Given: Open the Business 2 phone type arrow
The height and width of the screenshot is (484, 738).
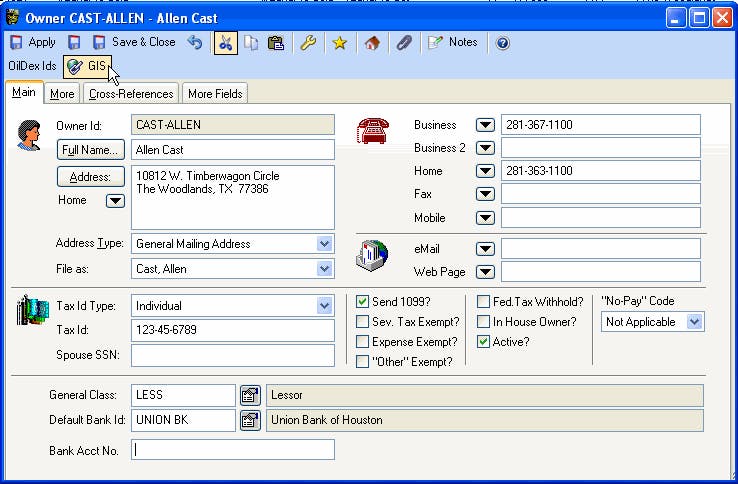Looking at the screenshot, I should click(x=485, y=148).
